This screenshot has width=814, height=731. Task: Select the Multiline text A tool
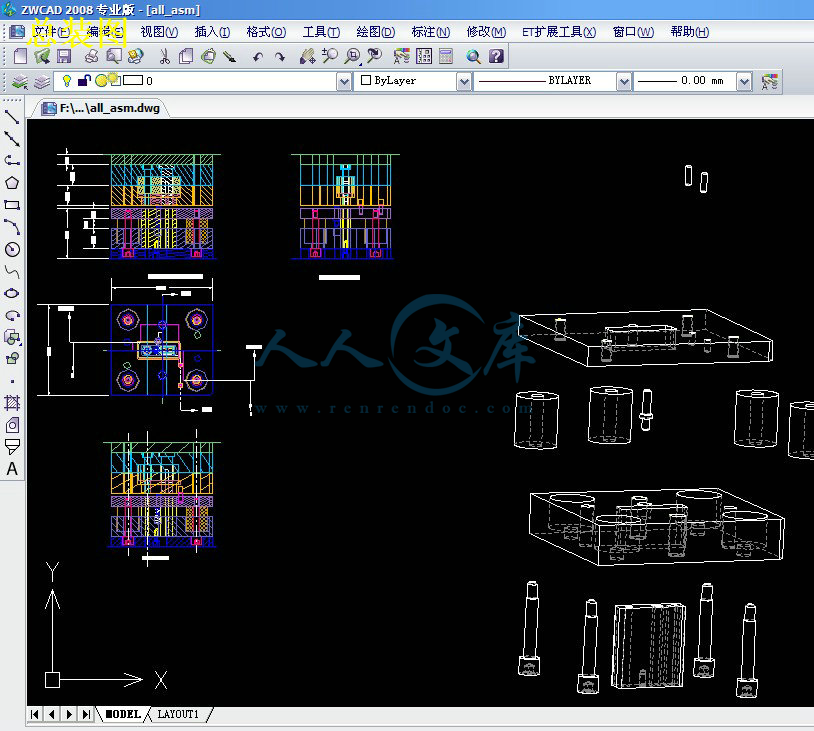point(12,469)
